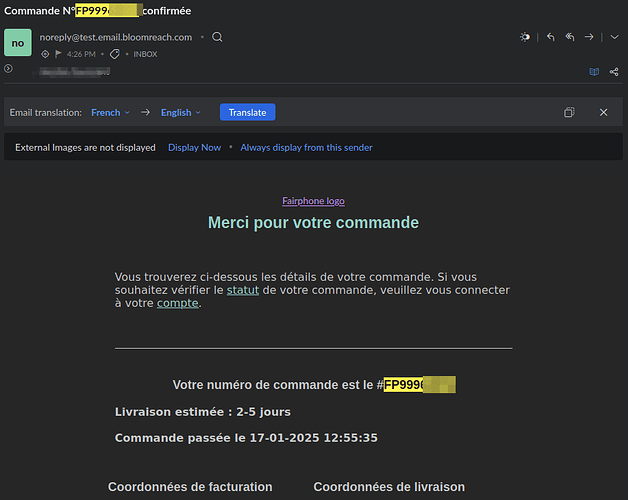Viewport: 628px width, 500px height.
Task: Click the tag label icon
Action: [115, 54]
